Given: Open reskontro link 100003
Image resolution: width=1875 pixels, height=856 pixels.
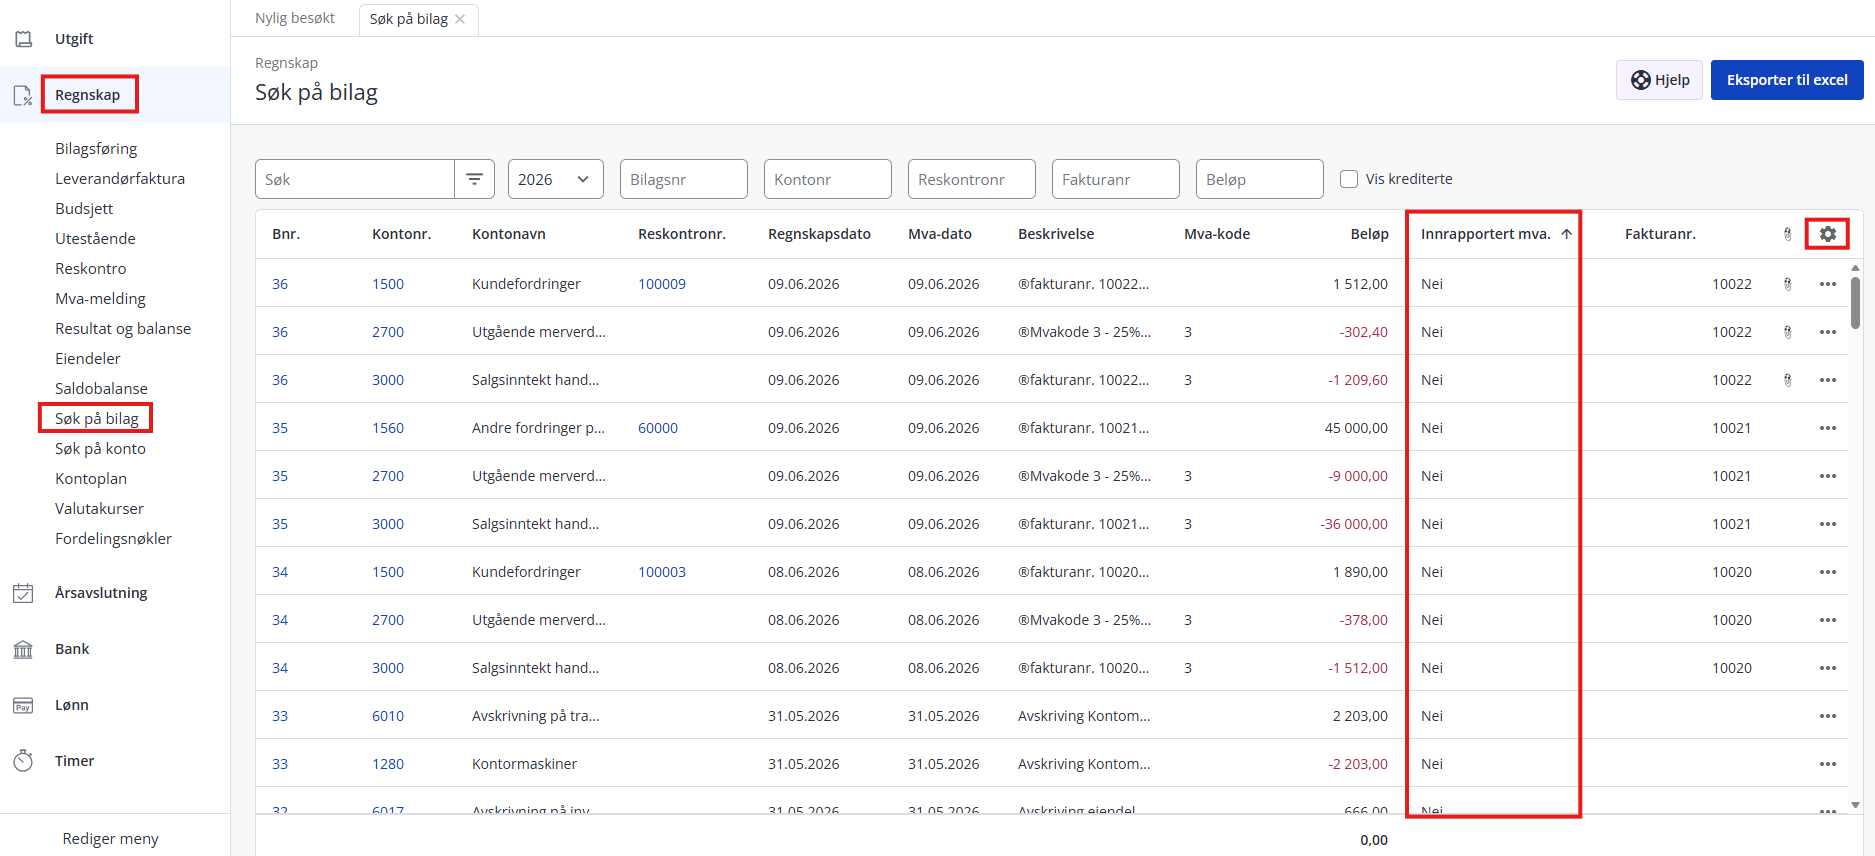Looking at the screenshot, I should (x=662, y=572).
